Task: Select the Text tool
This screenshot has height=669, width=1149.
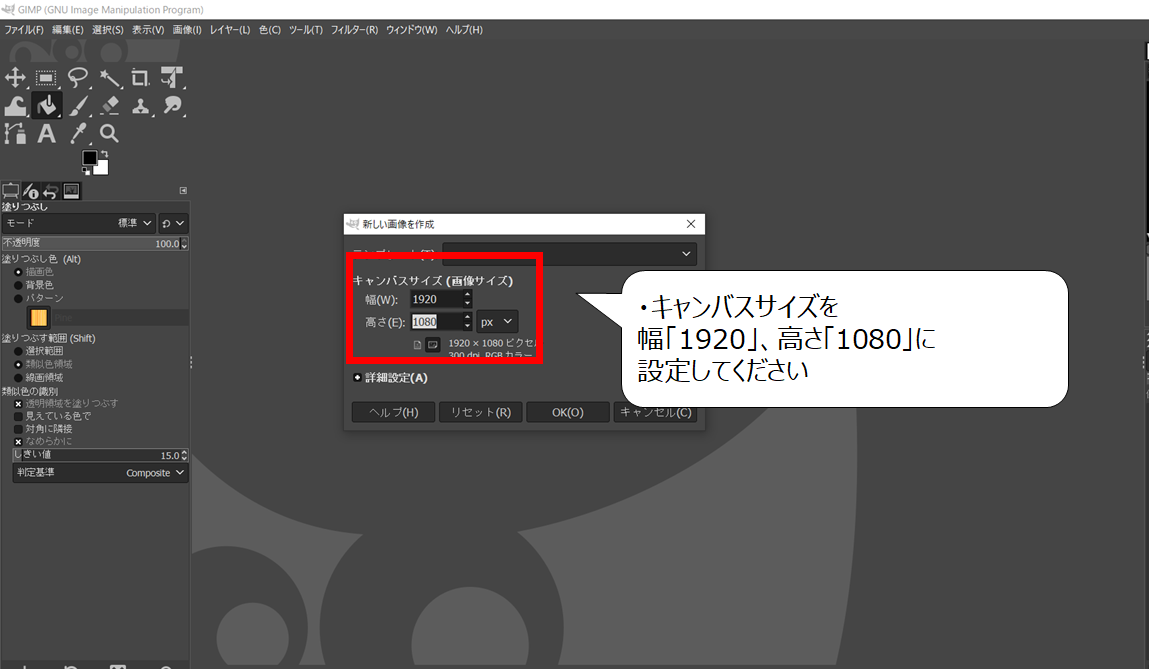Action: (46, 133)
